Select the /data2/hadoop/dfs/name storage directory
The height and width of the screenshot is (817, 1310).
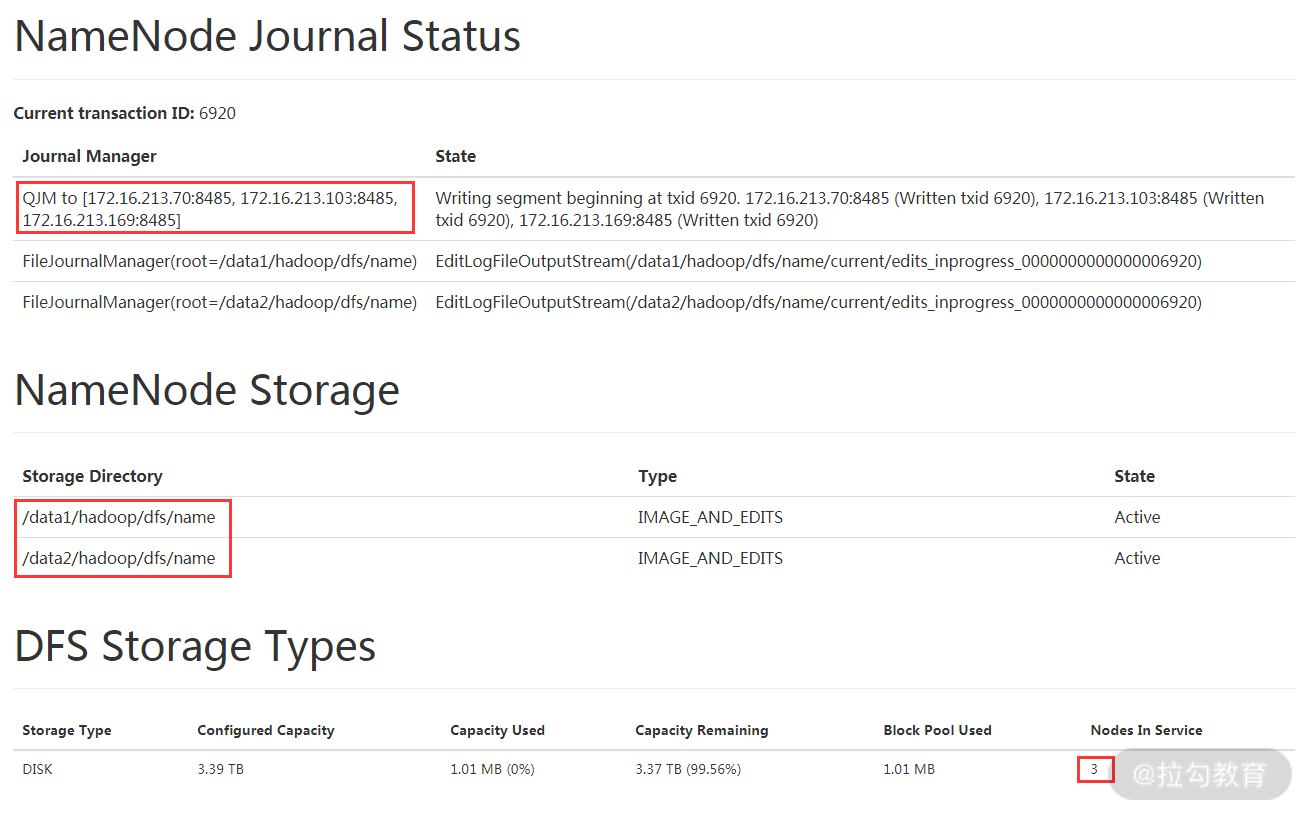119,558
